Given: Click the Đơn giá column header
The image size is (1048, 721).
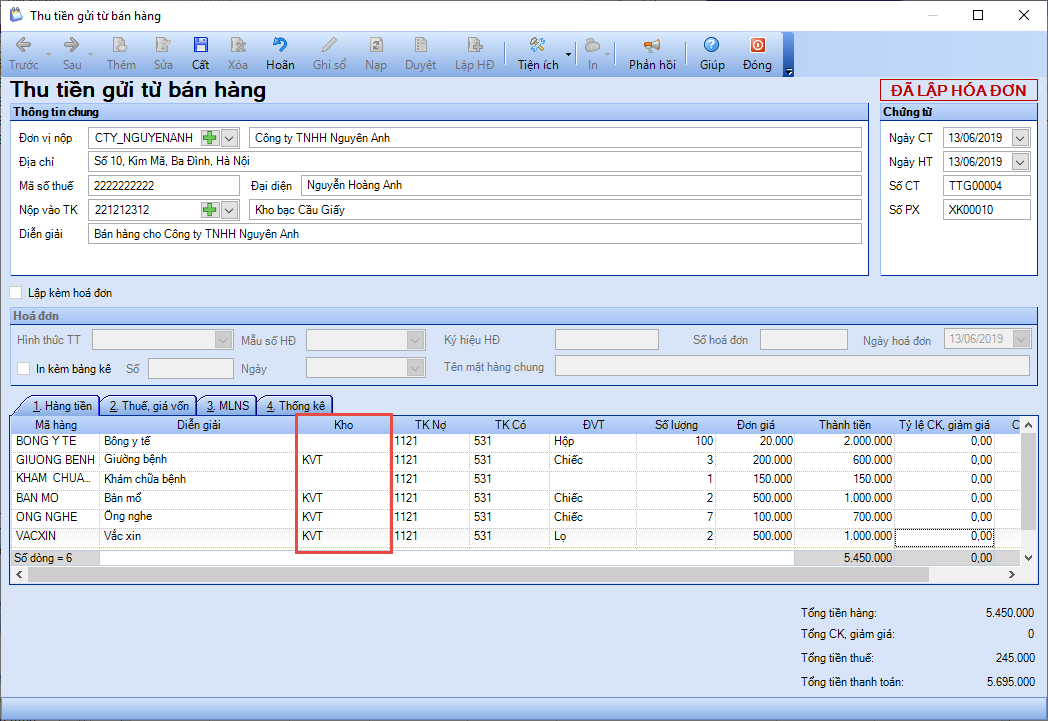Looking at the screenshot, I should pyautogui.click(x=756, y=425).
